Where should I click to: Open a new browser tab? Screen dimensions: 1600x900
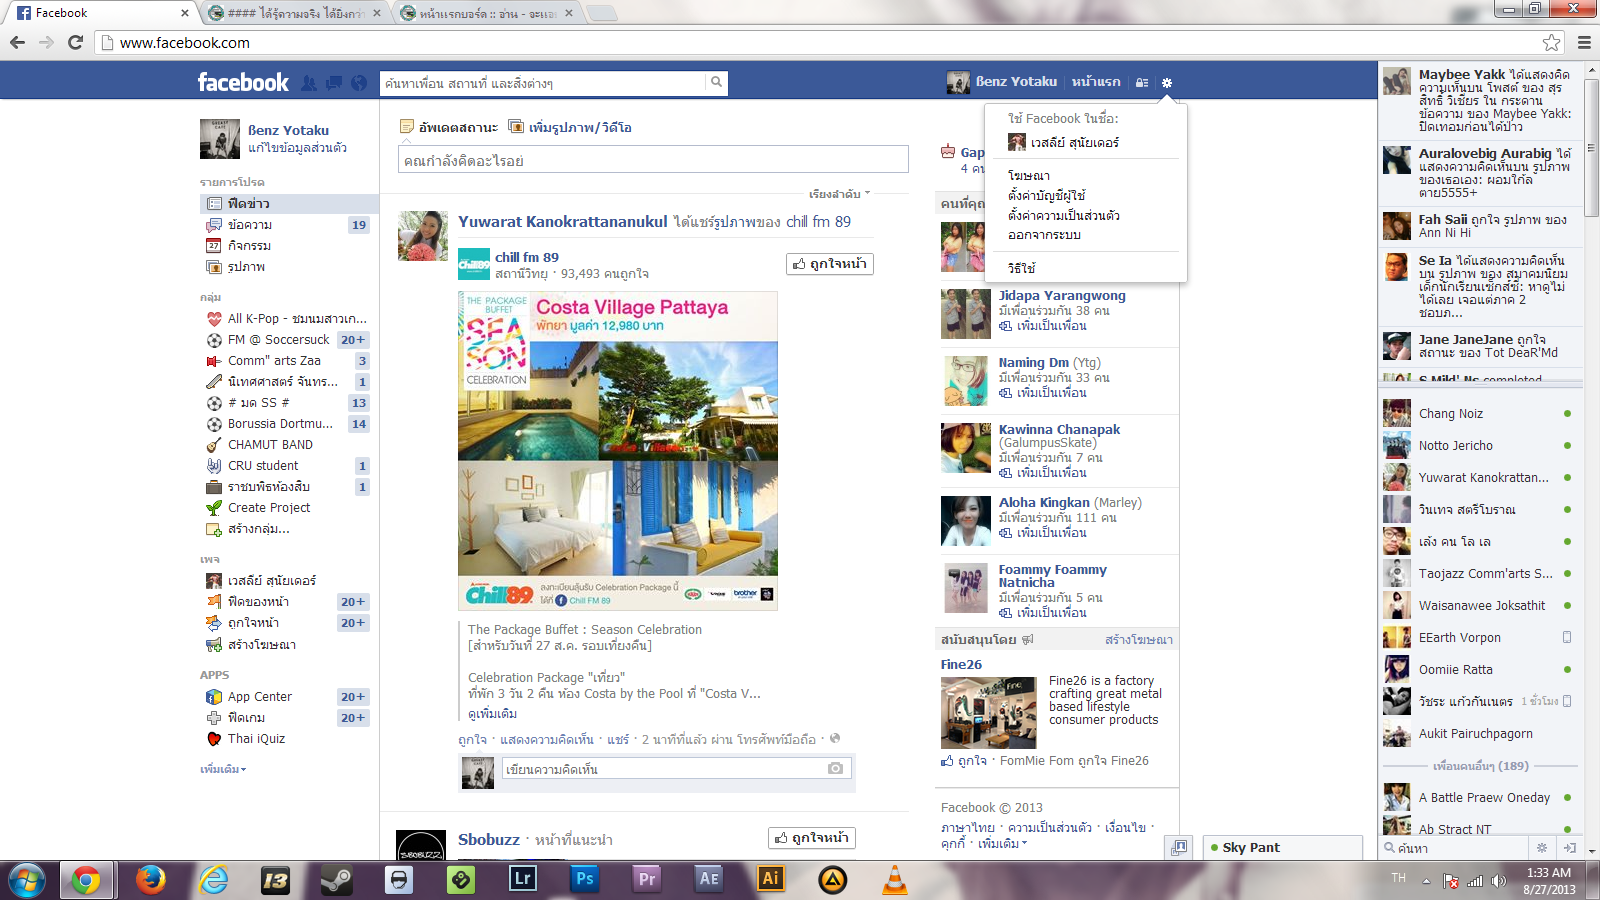[x=601, y=13]
